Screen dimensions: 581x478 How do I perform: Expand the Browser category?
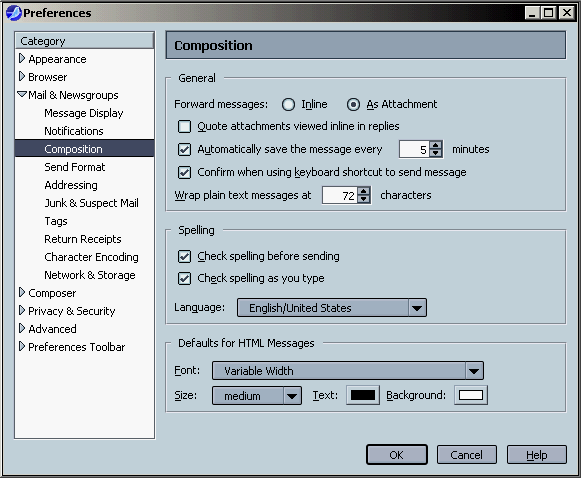tap(22, 76)
